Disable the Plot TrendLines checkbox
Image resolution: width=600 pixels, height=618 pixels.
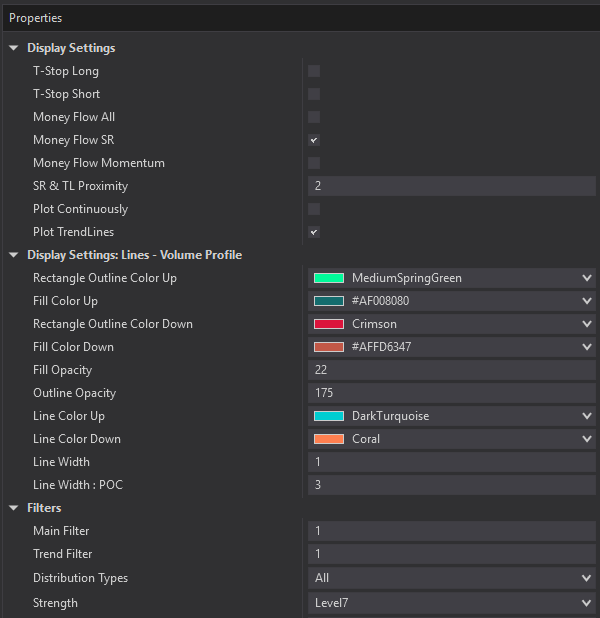pyautogui.click(x=314, y=232)
